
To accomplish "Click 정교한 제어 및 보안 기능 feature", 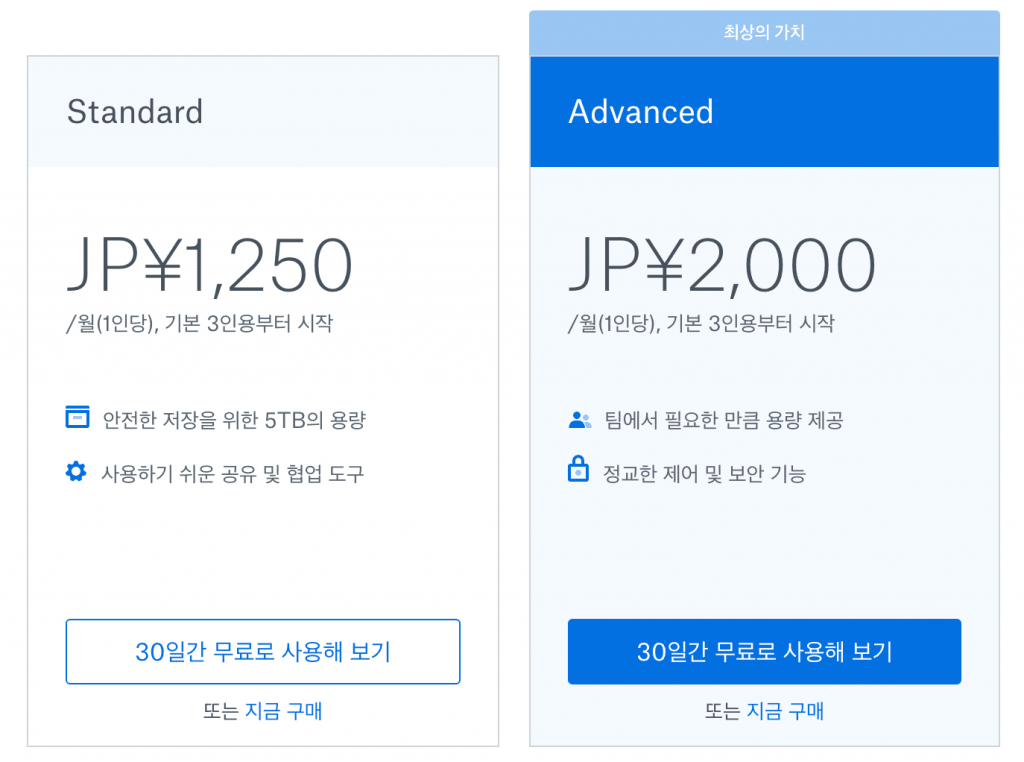I will tap(704, 473).
